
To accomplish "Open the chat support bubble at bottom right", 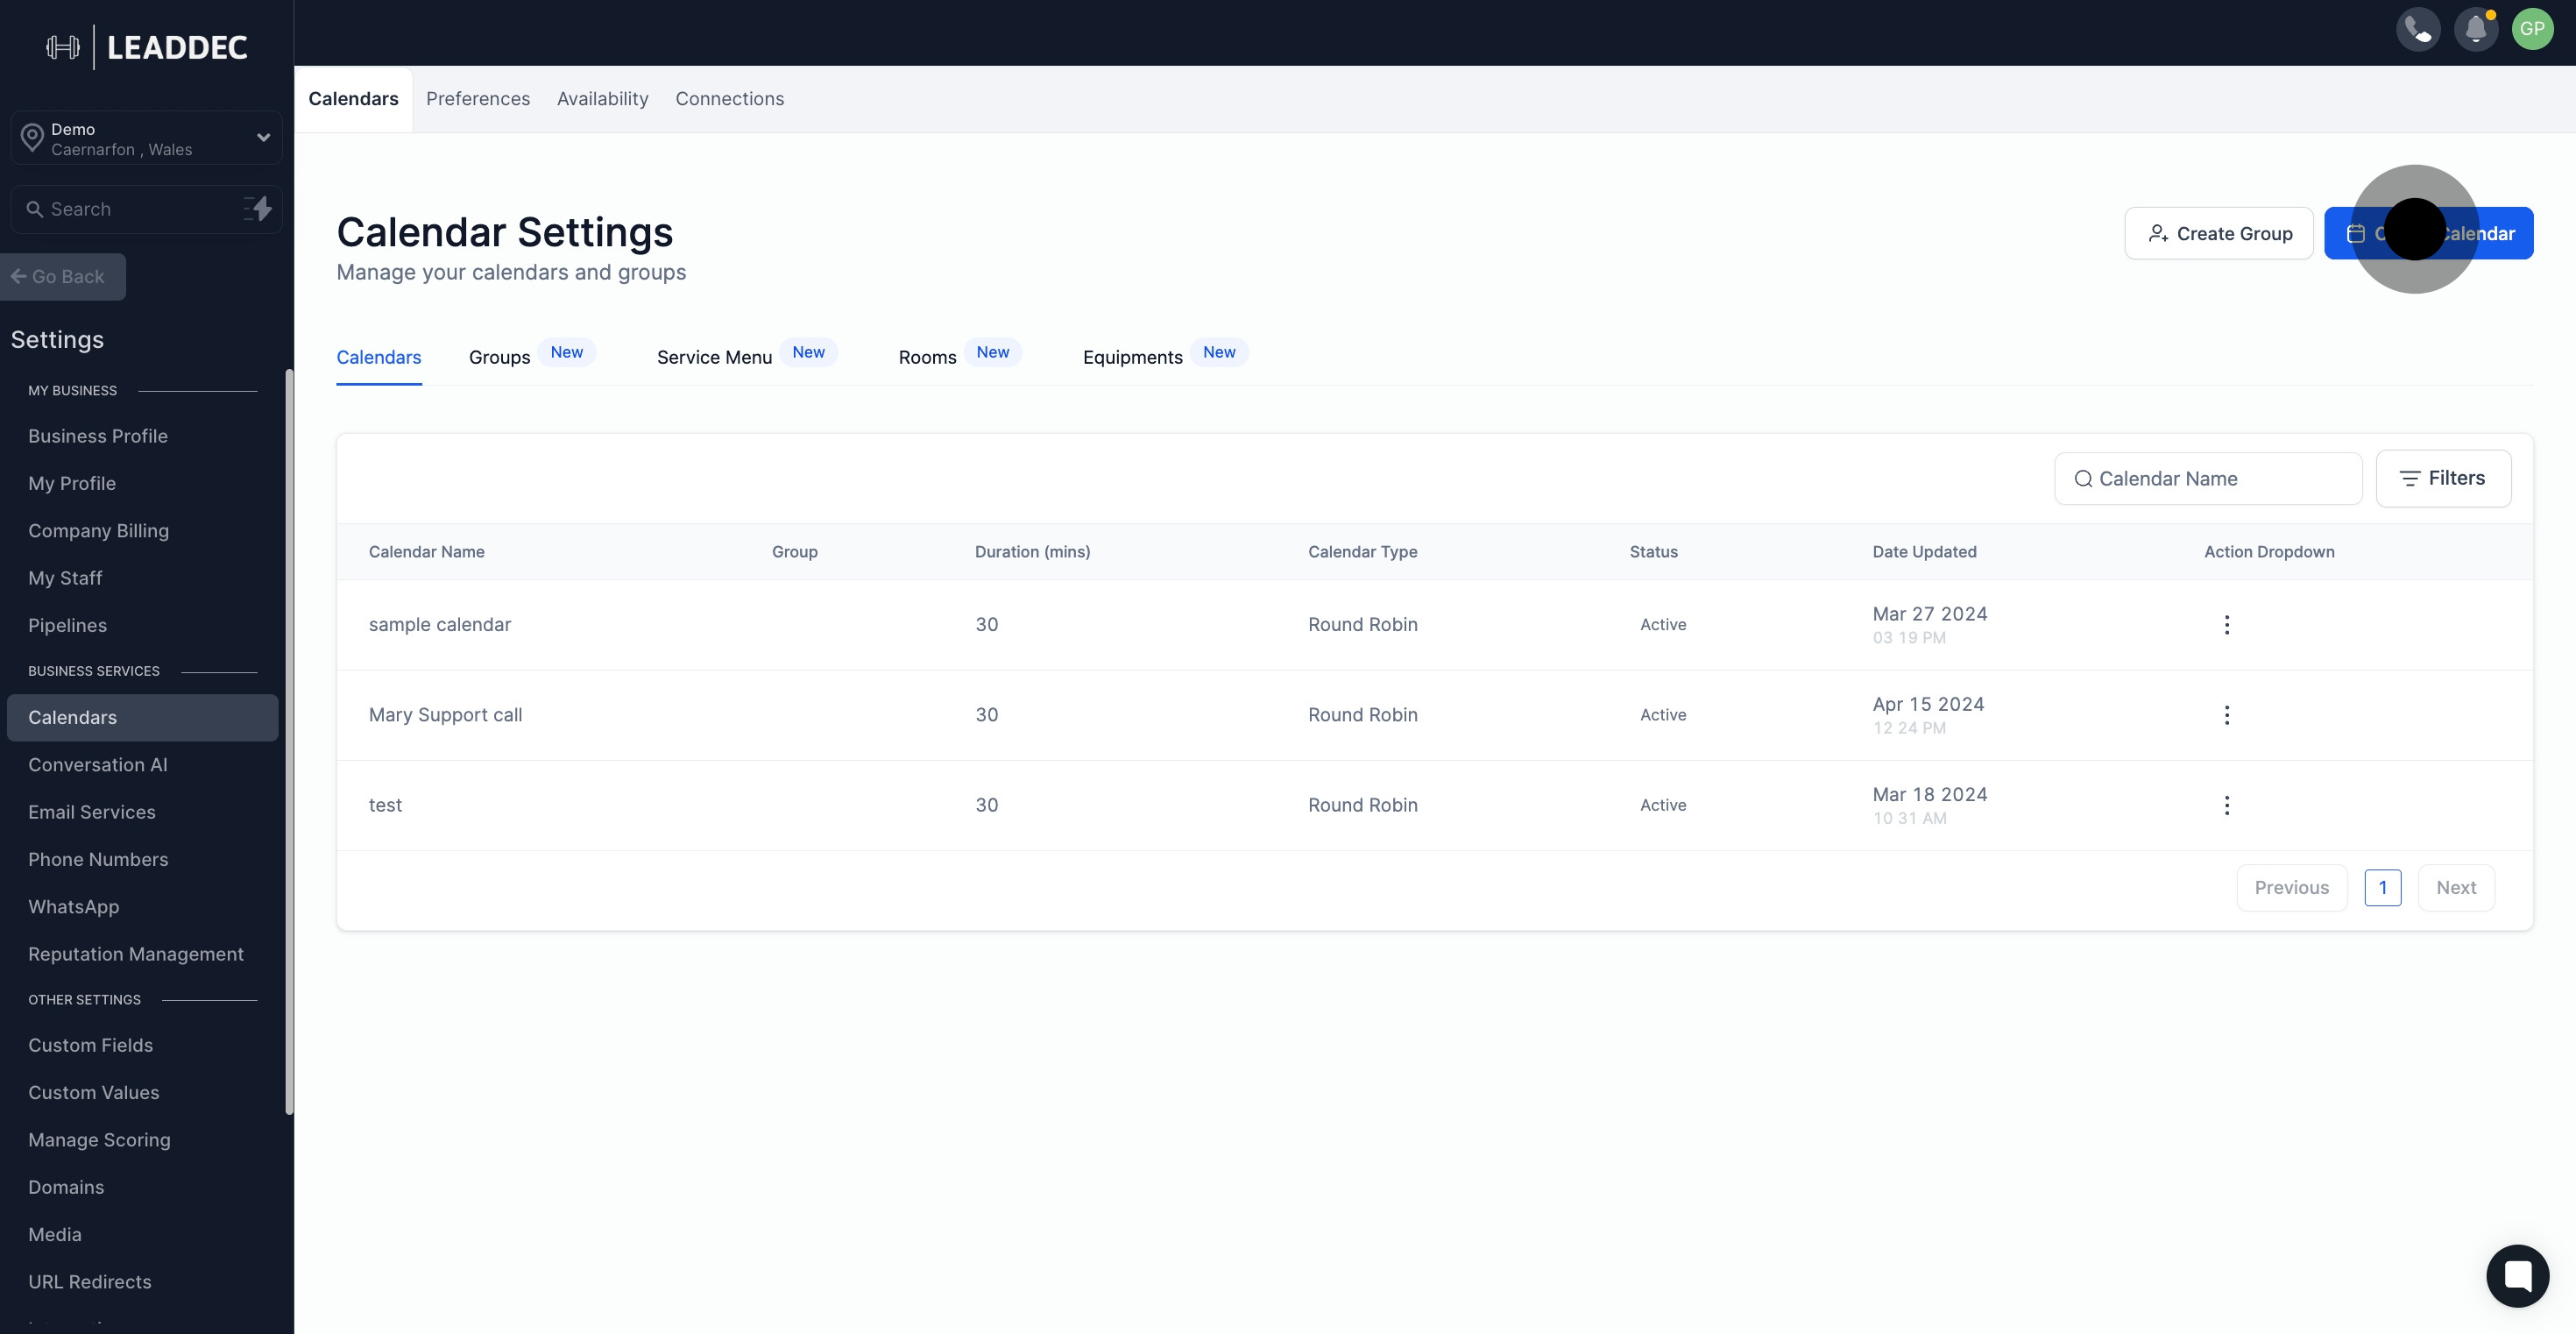I will coord(2518,1275).
